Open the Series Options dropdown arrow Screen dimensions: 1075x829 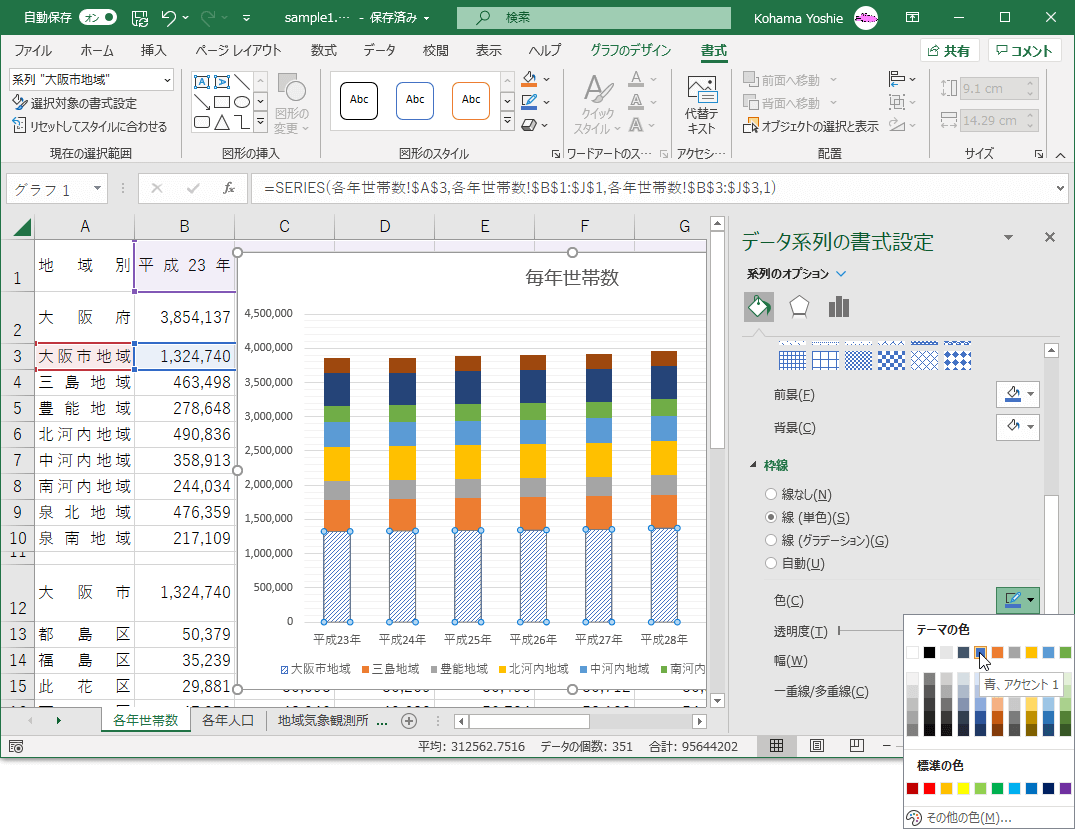pos(841,274)
